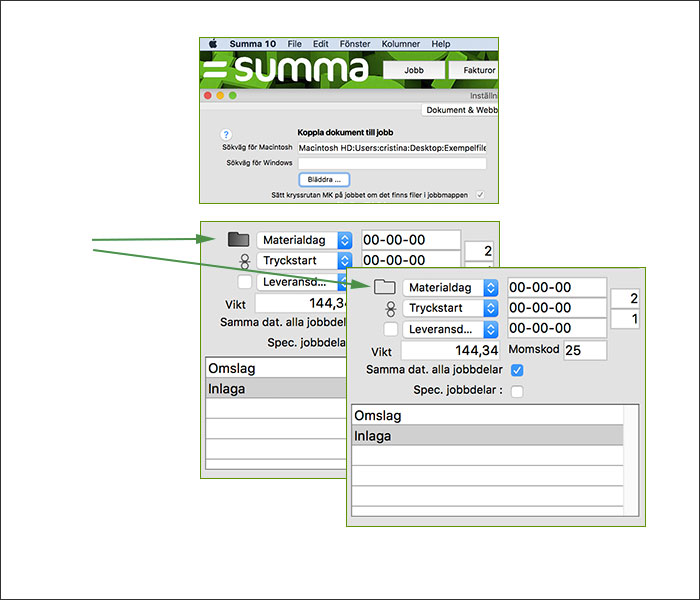Open Leveransd... dropdown in back panel
This screenshot has width=700, height=600.
pos(302,282)
